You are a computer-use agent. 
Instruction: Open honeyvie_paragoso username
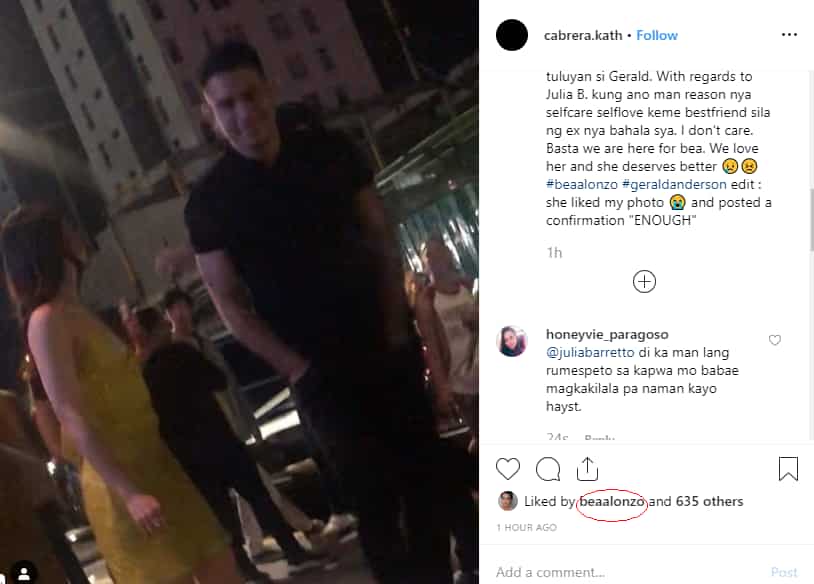click(x=607, y=334)
